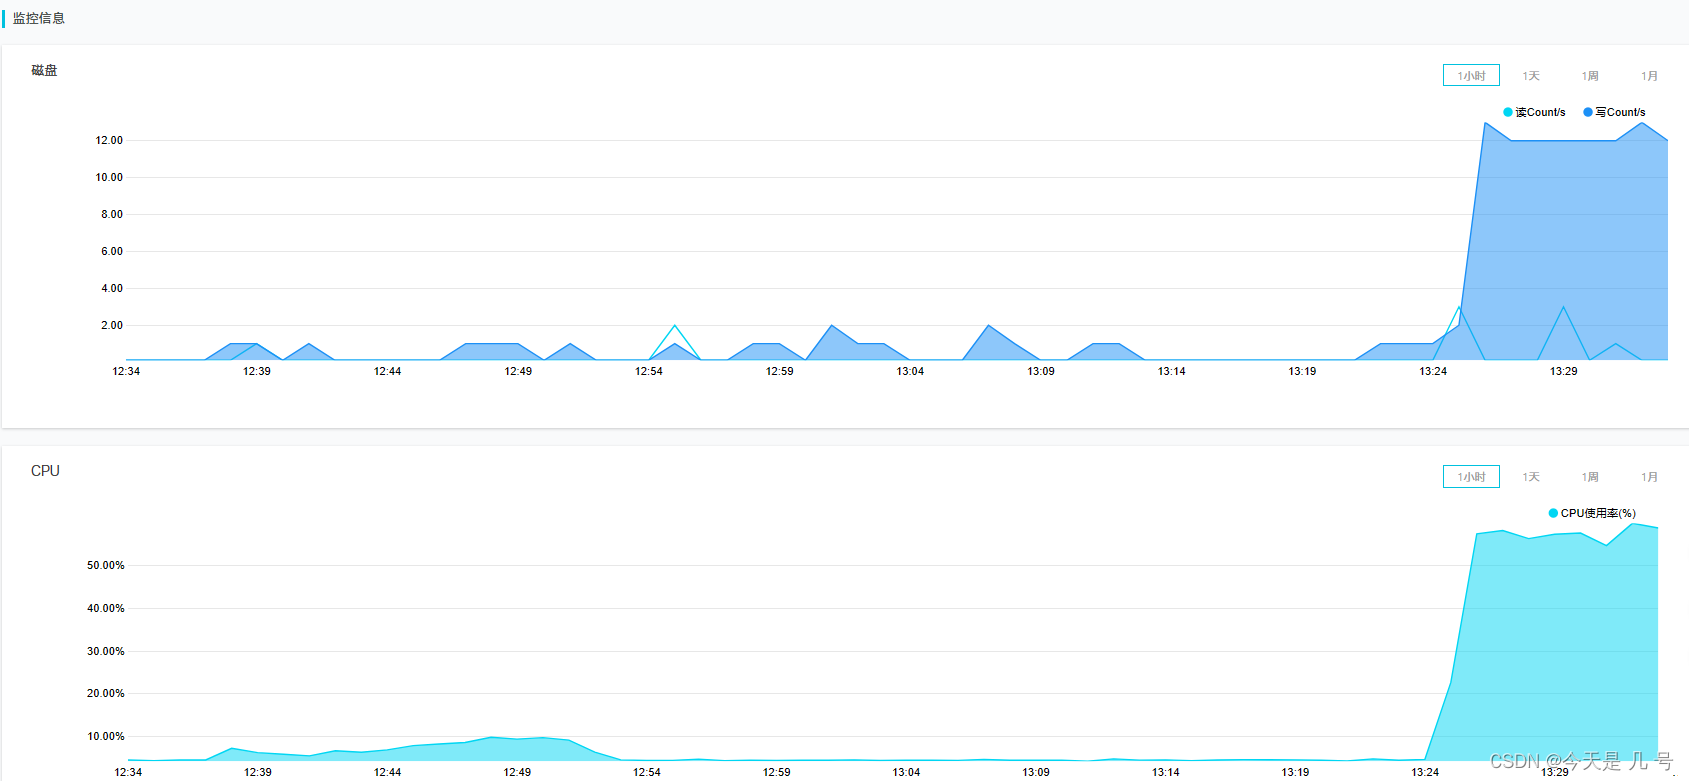Toggle the 写Count/s legend series

[x=1614, y=112]
